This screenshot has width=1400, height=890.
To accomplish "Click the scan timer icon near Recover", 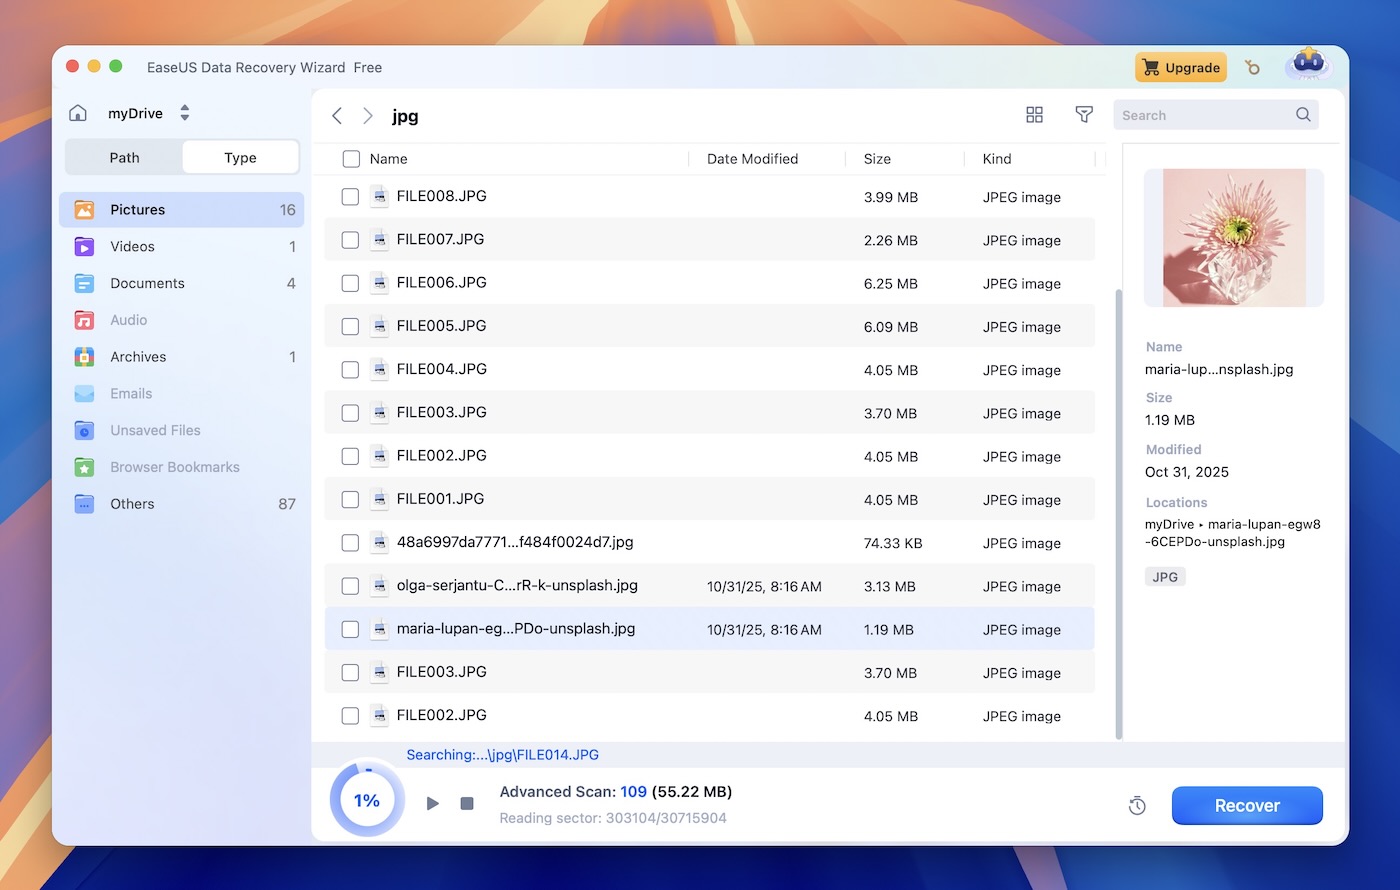I will 1136,805.
